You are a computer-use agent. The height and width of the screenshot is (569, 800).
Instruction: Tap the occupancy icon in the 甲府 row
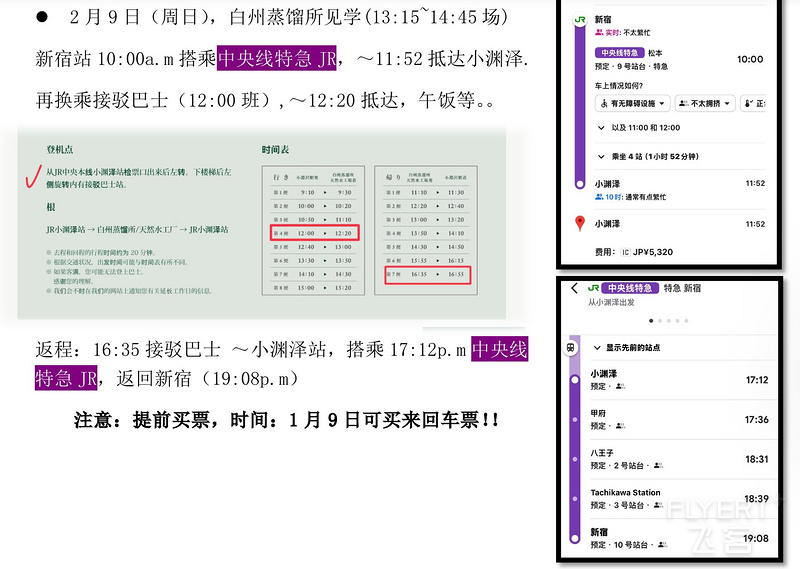coord(620,426)
